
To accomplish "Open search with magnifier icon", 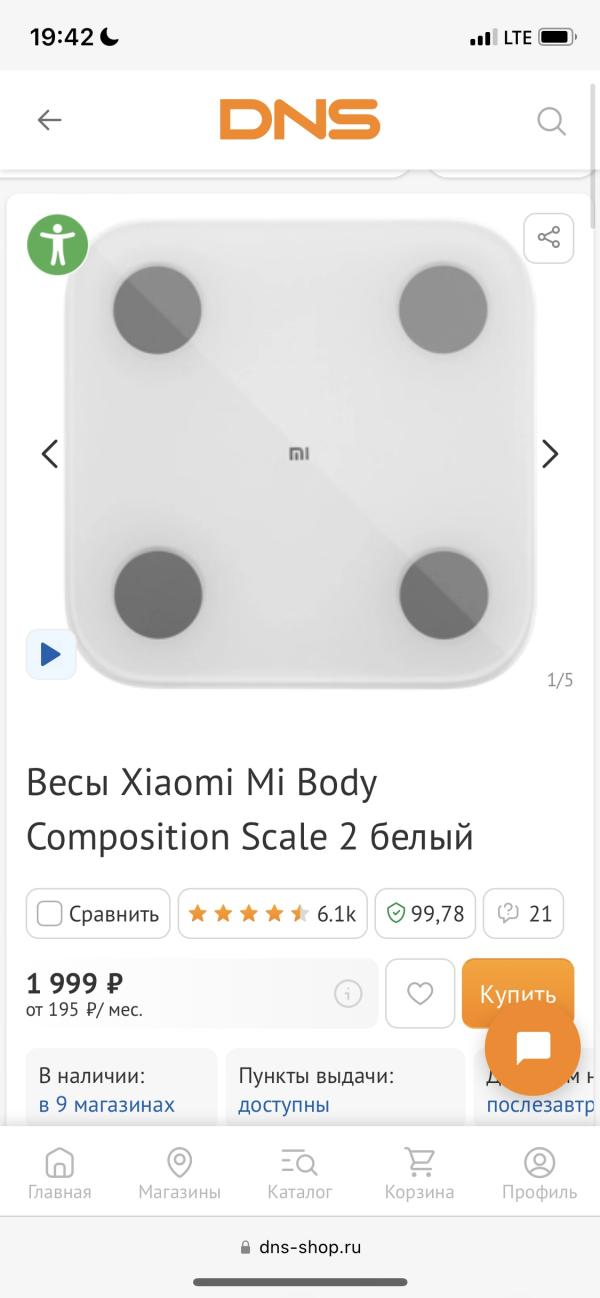I will pyautogui.click(x=551, y=121).
